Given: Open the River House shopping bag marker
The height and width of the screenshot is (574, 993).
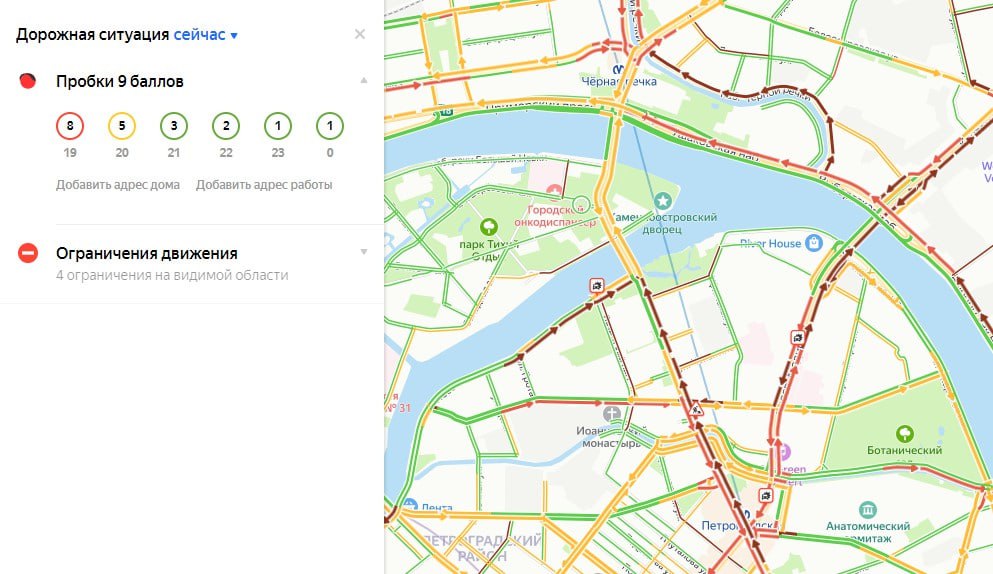Looking at the screenshot, I should 815,242.
